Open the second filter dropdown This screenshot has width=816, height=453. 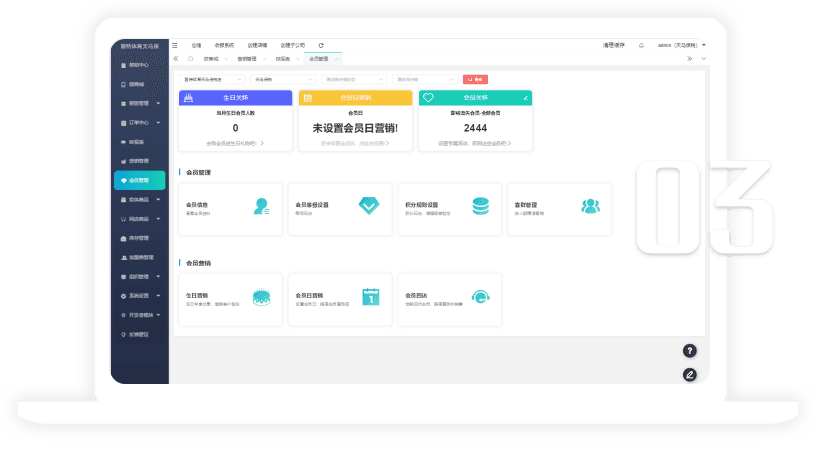(282, 78)
